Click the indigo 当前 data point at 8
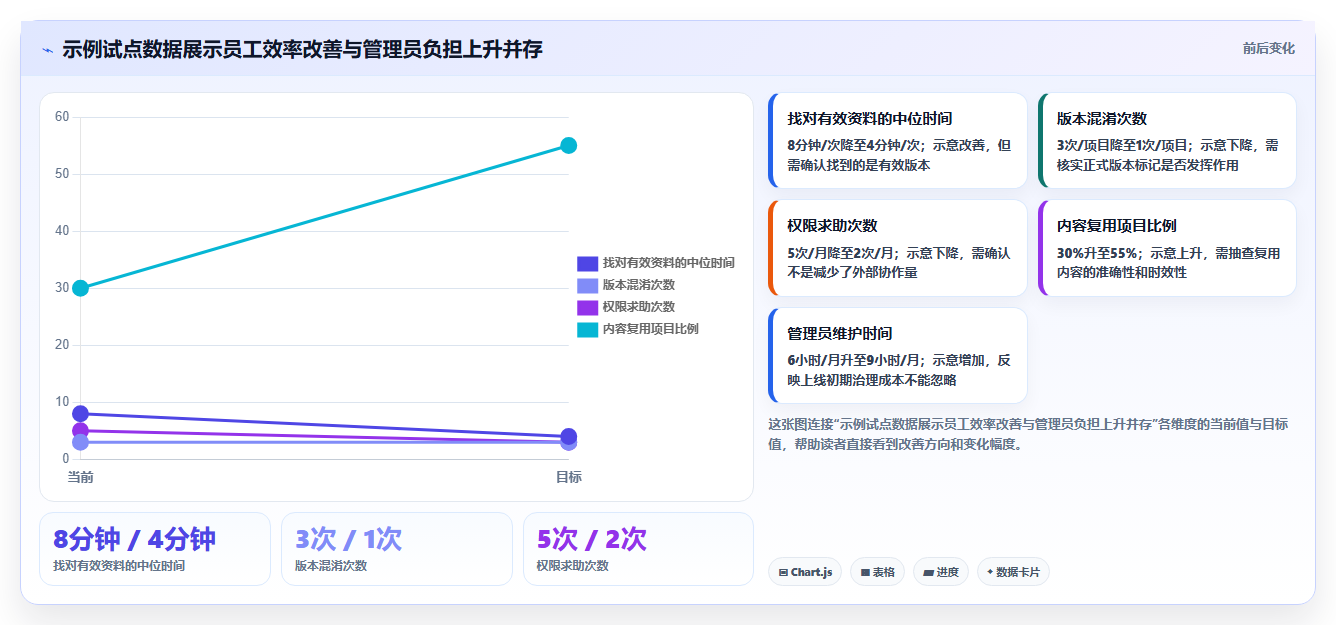Image resolution: width=1336 pixels, height=625 pixels. [80, 413]
